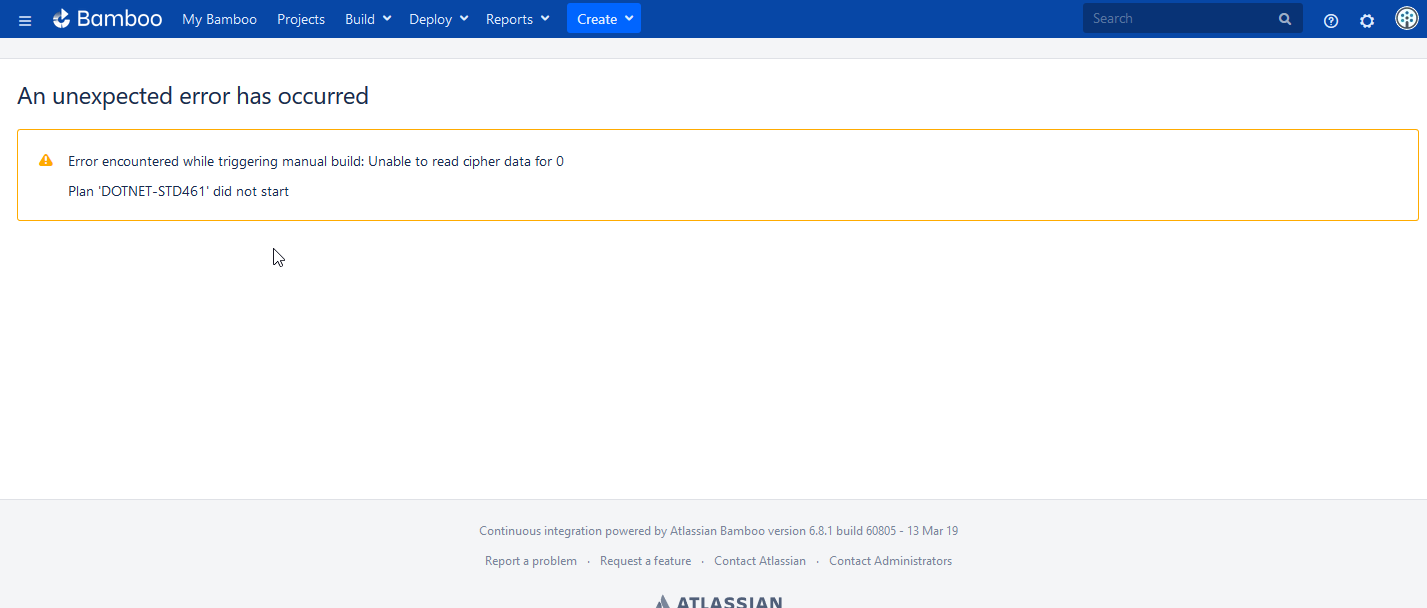This screenshot has height=608, width=1427.
Task: Click the version 6.8.1 build 60805 text
Action: tap(830, 531)
